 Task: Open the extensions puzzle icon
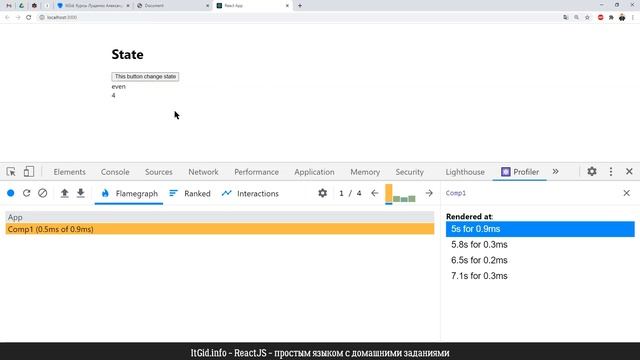click(611, 18)
